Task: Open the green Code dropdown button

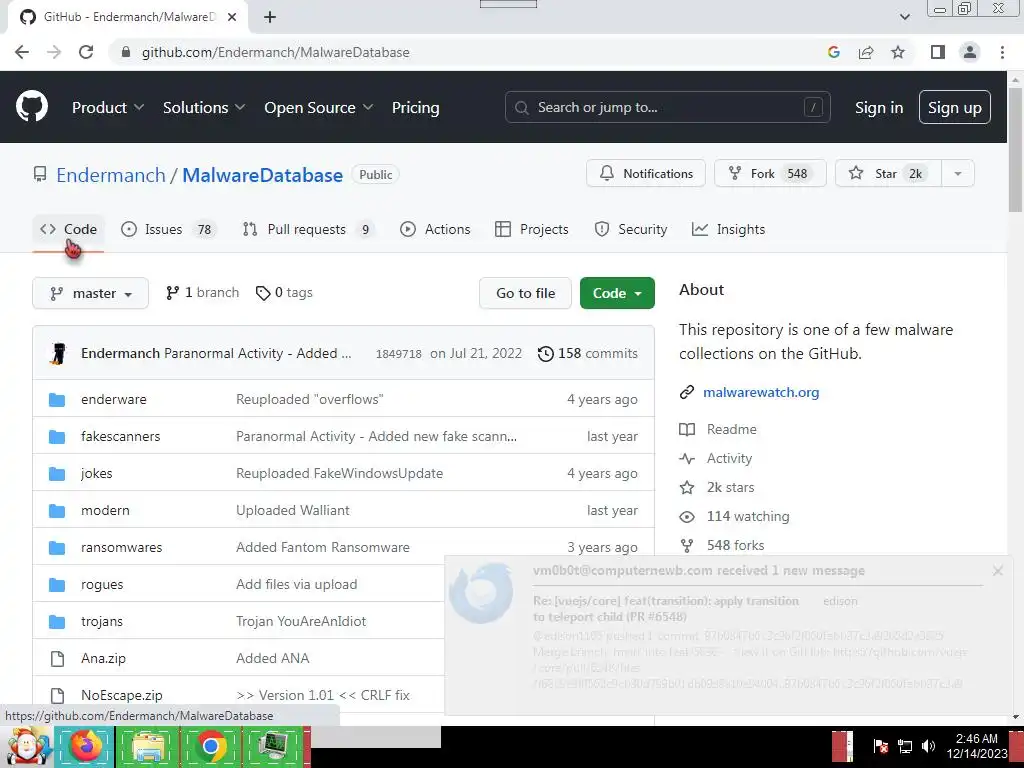Action: pos(616,293)
